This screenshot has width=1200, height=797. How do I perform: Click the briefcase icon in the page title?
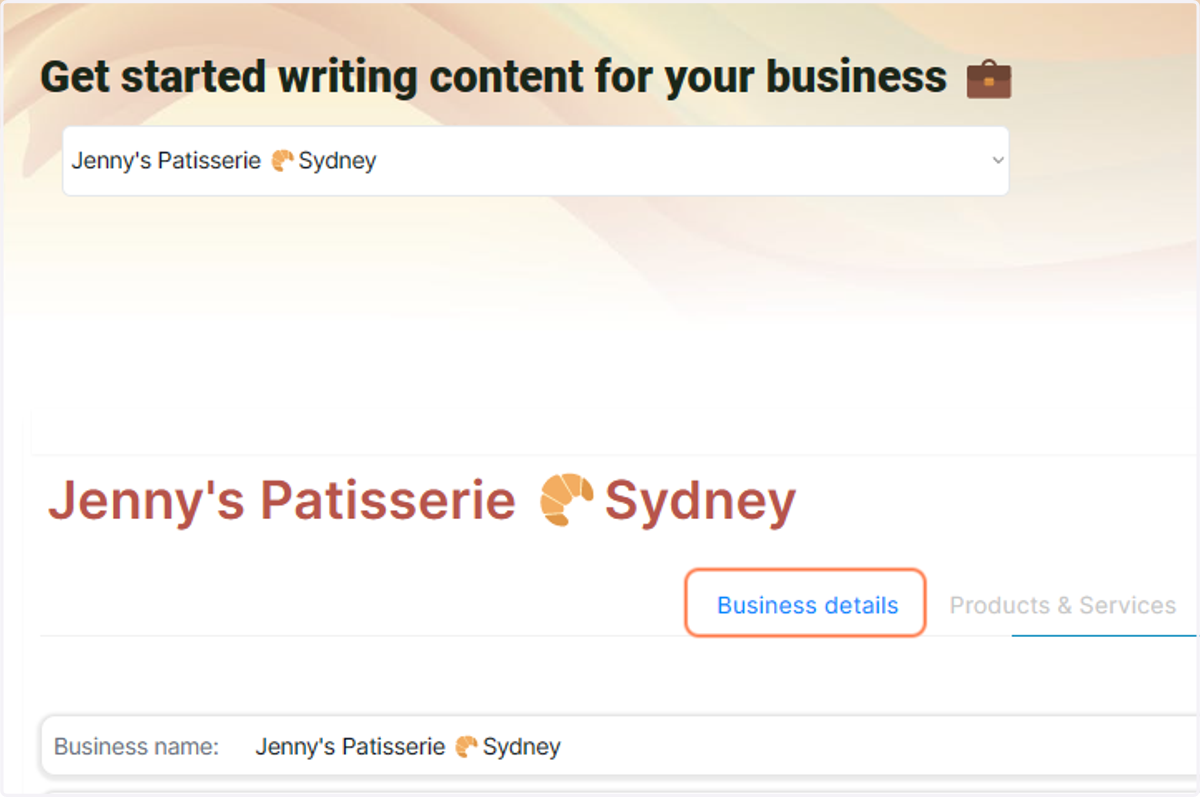989,79
